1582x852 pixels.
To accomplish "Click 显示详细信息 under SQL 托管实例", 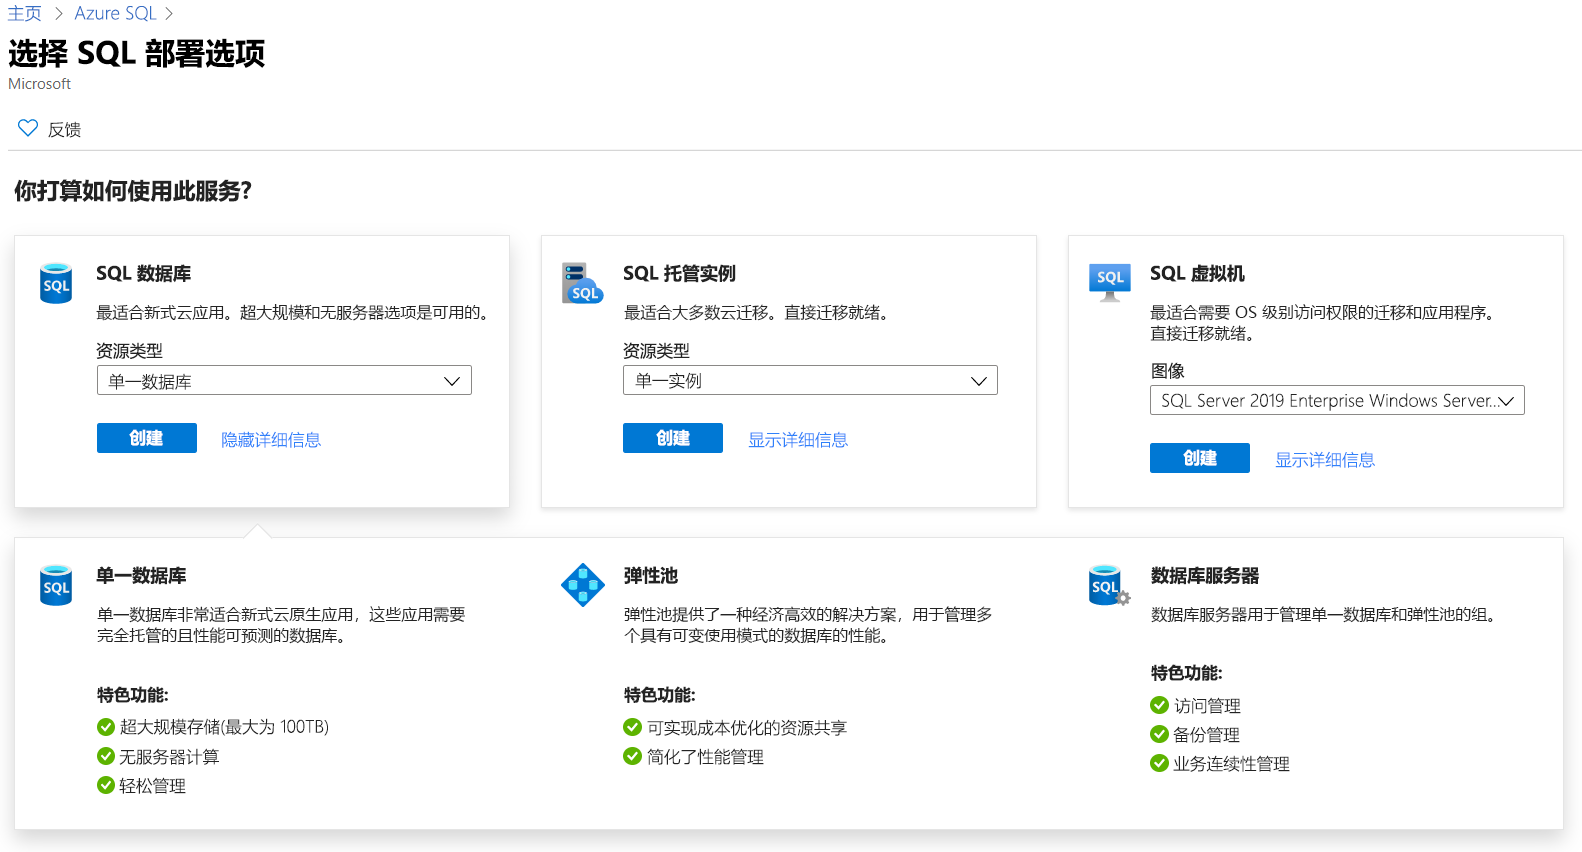I will click(x=798, y=440).
